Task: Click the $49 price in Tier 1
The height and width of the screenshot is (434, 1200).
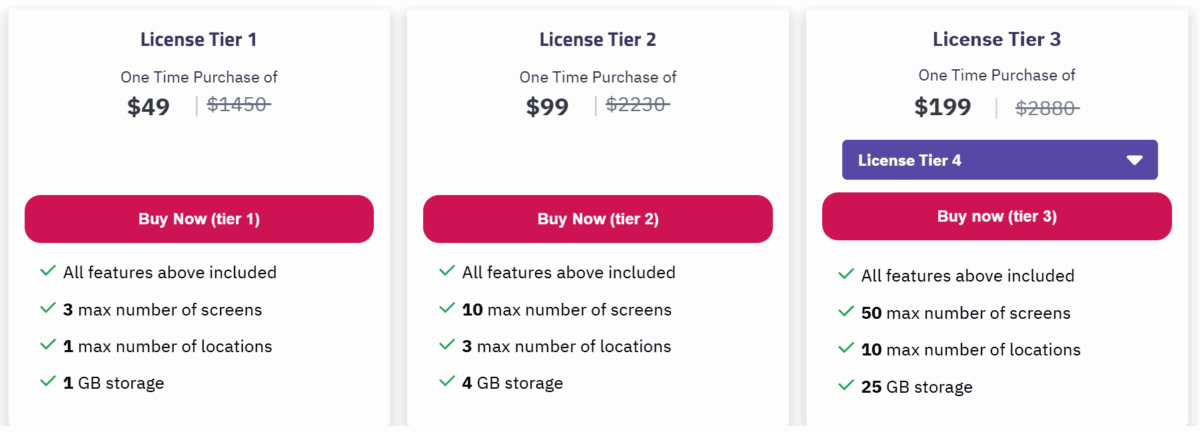Action: [149, 107]
